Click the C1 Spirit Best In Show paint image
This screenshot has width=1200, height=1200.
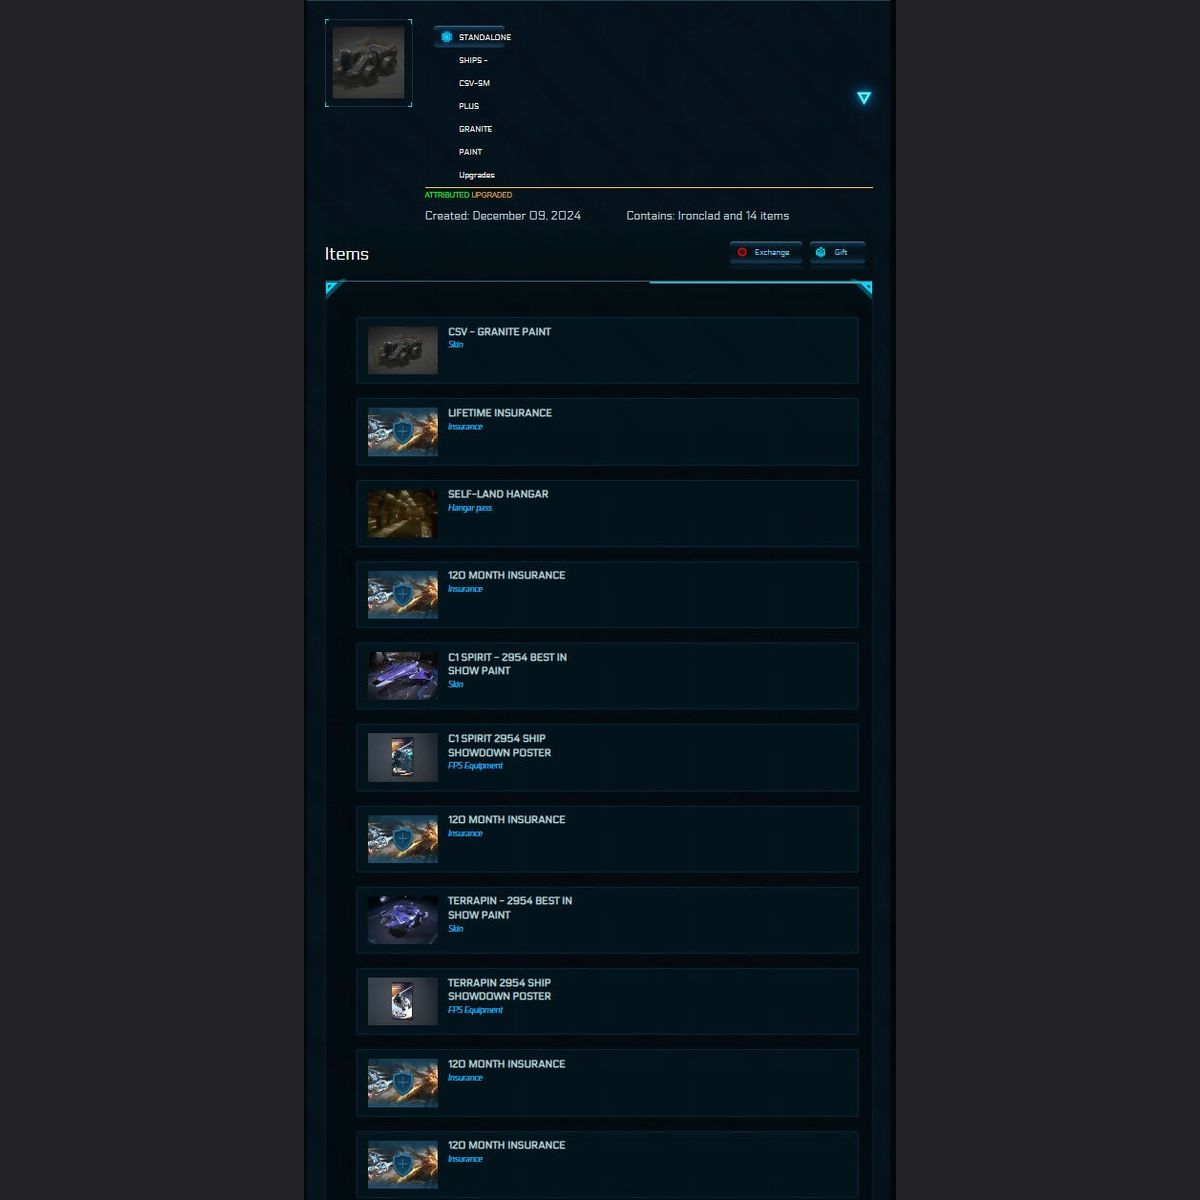pos(403,676)
